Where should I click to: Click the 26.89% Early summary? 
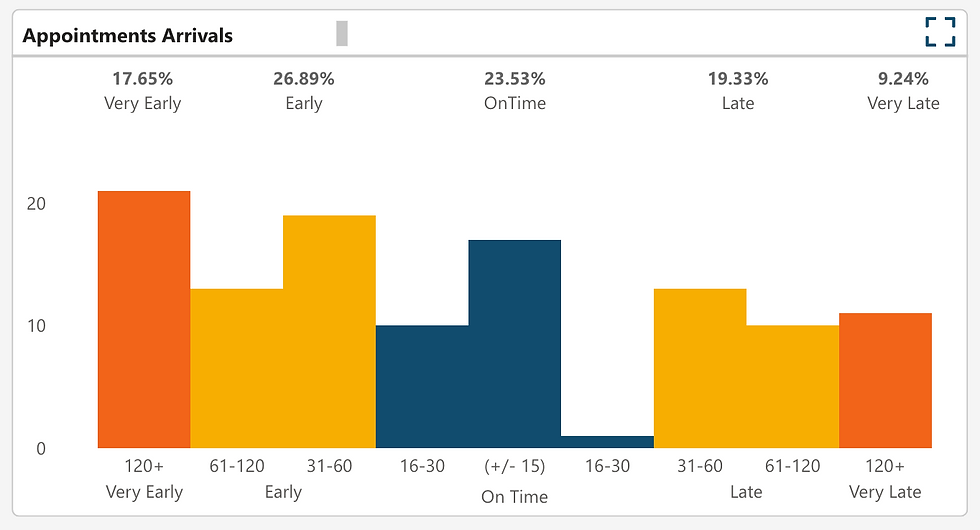click(304, 90)
